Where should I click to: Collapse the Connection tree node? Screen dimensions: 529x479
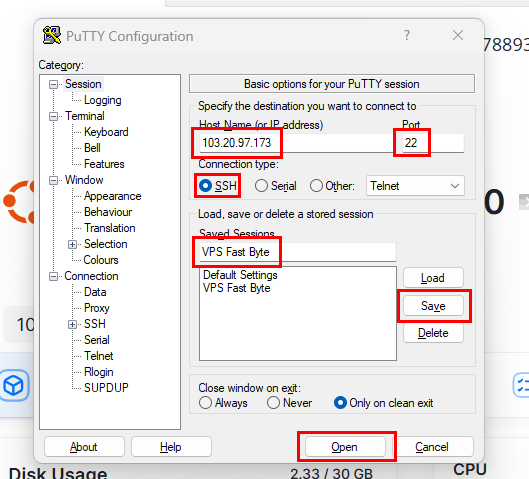pyautogui.click(x=53, y=277)
